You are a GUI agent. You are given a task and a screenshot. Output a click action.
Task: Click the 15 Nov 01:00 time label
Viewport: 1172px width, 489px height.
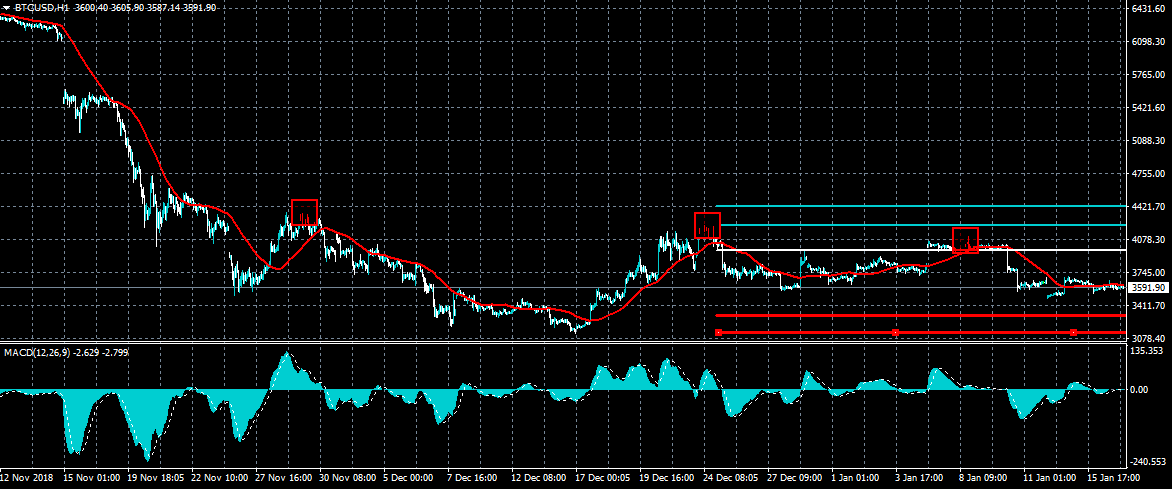pos(92,477)
